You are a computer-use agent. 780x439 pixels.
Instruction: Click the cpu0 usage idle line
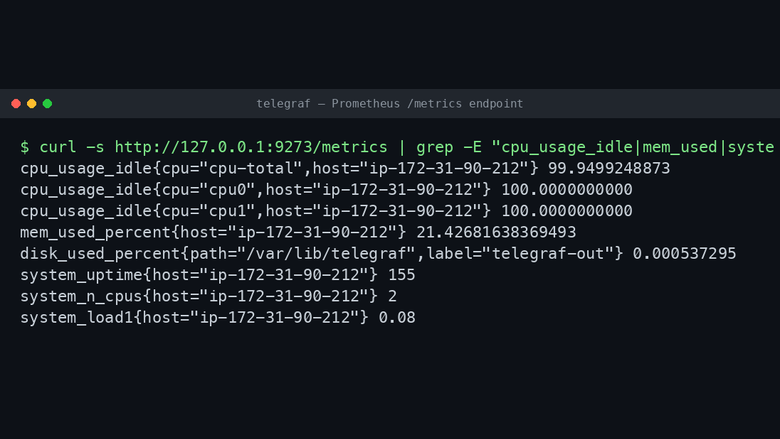point(326,189)
